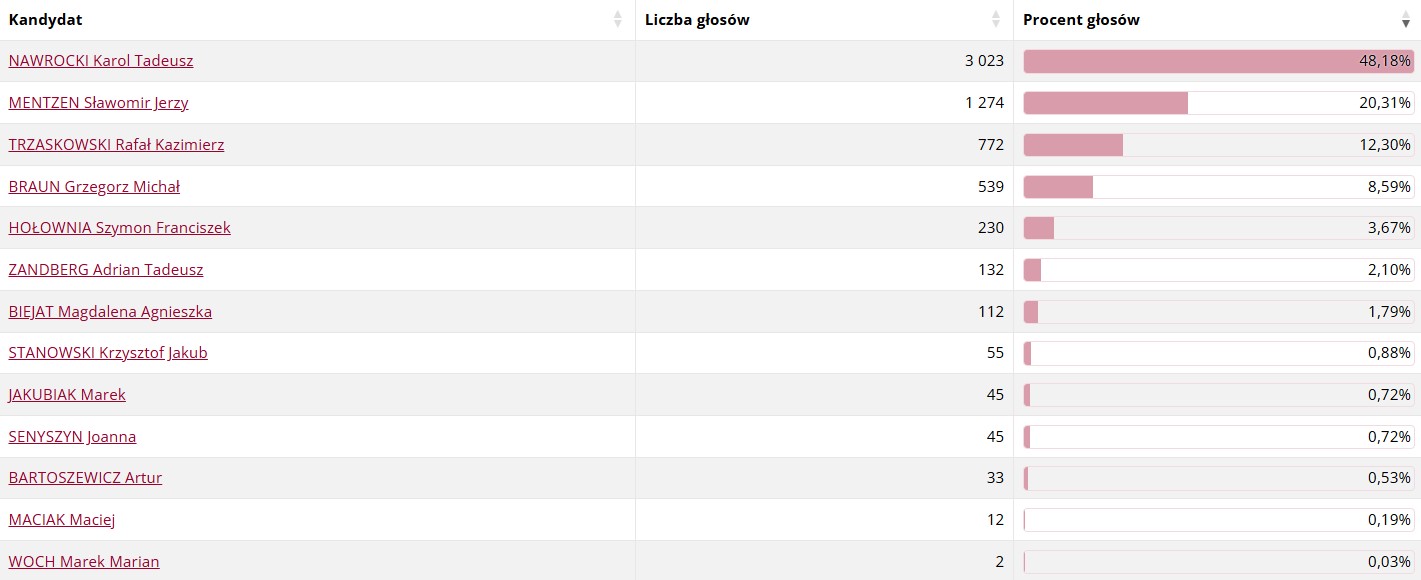The height and width of the screenshot is (580, 1421).
Task: Open BIEJAT Magdalena Agnieszka link
Action: pyautogui.click(x=110, y=312)
